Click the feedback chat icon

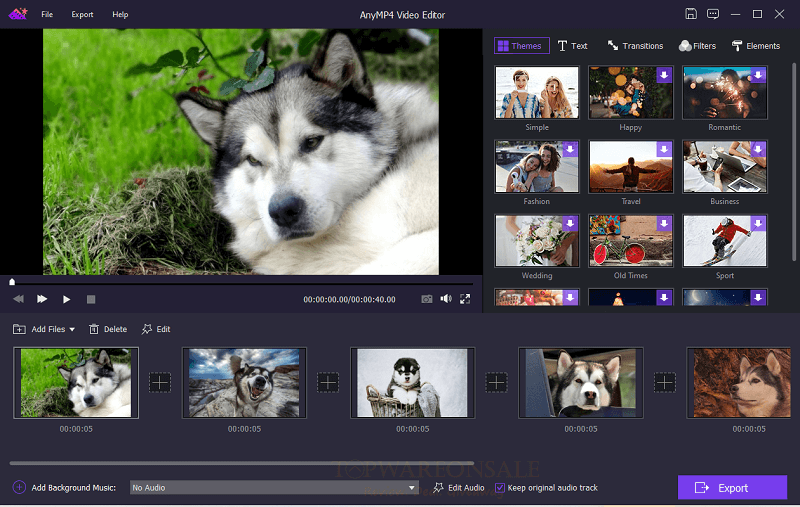[x=713, y=14]
